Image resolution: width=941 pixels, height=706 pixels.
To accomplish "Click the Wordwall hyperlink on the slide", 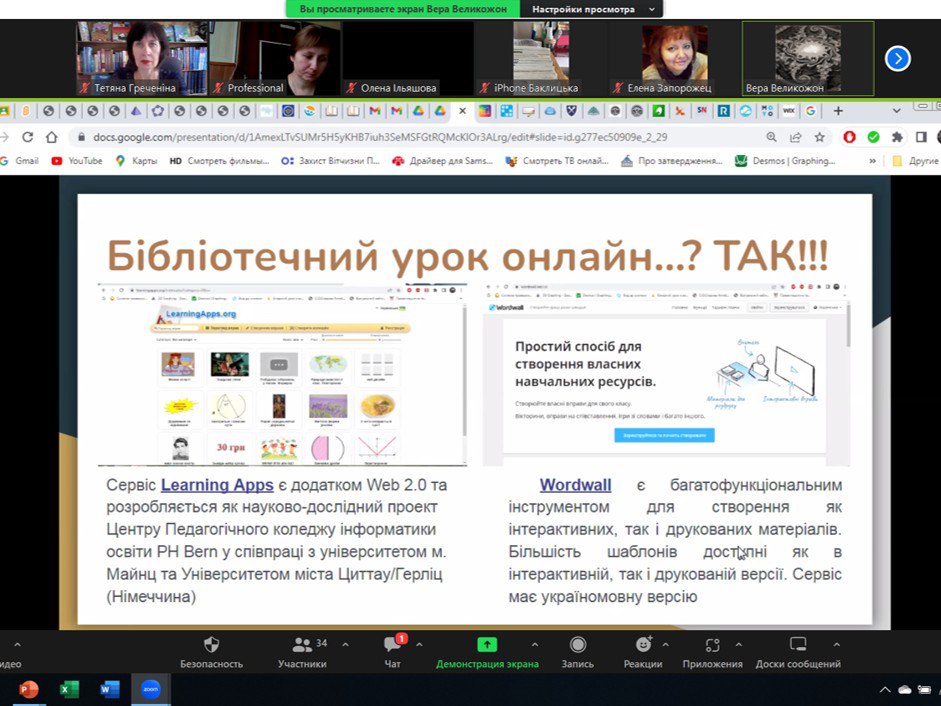I will click(x=575, y=485).
